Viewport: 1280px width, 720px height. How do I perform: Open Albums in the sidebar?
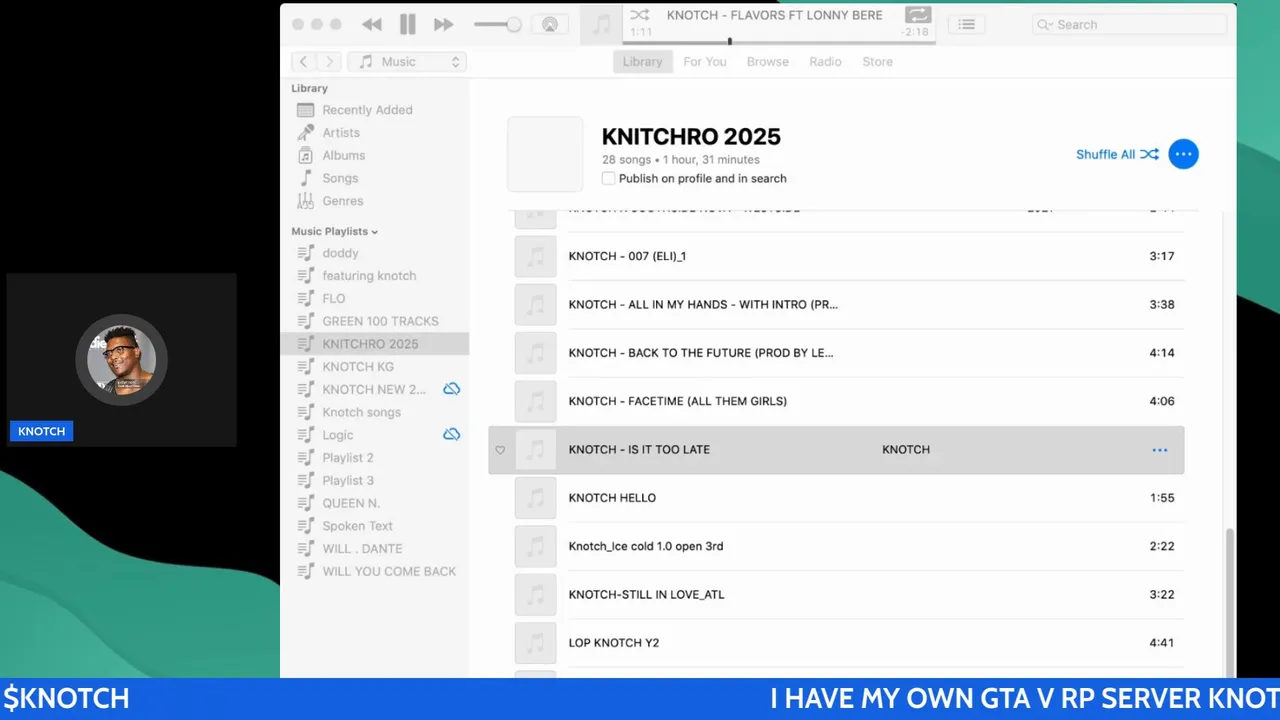click(x=344, y=156)
